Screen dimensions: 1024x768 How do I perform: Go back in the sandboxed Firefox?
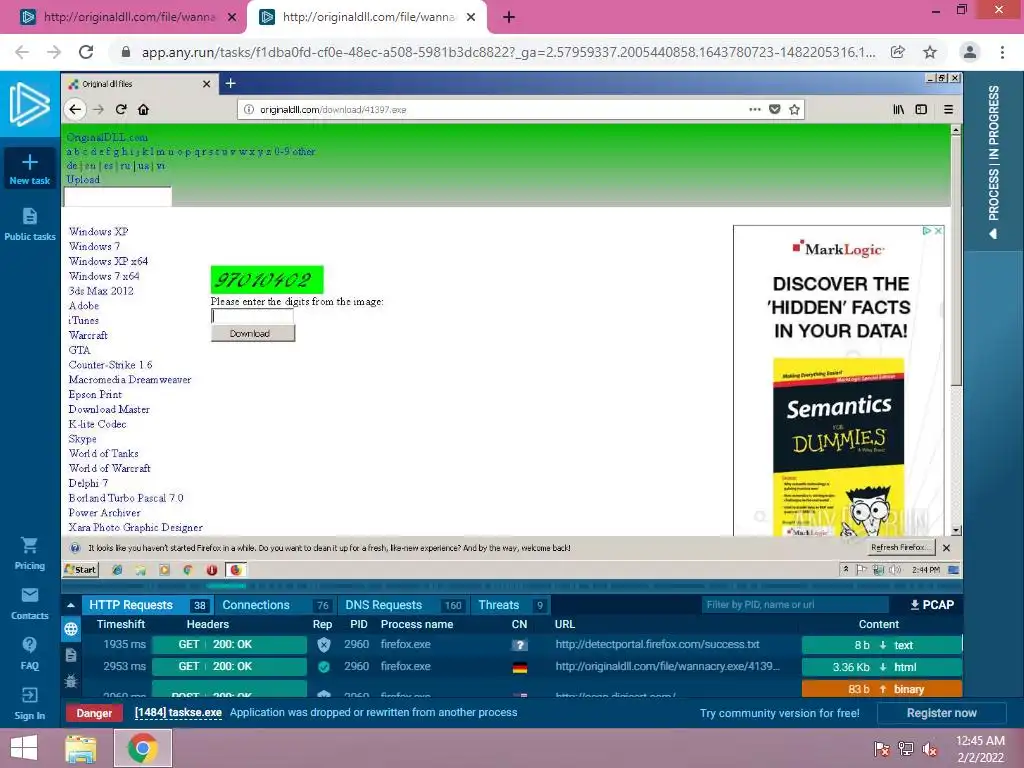coord(76,110)
